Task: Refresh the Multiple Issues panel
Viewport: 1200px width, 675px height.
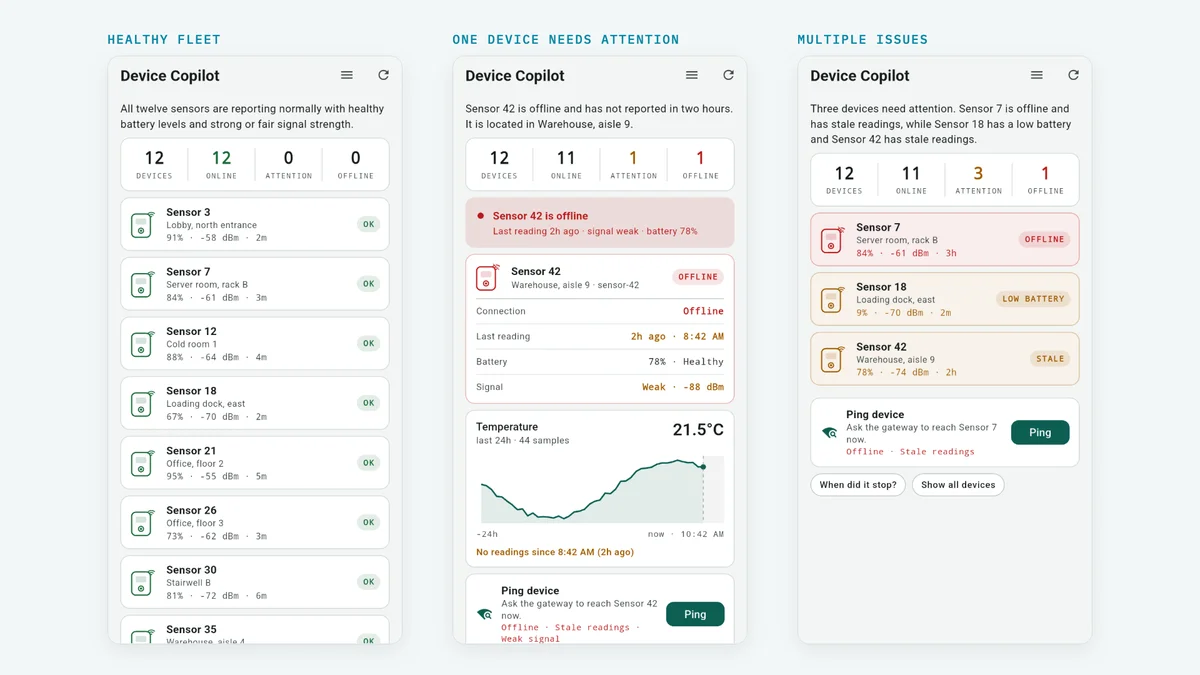Action: click(1073, 75)
